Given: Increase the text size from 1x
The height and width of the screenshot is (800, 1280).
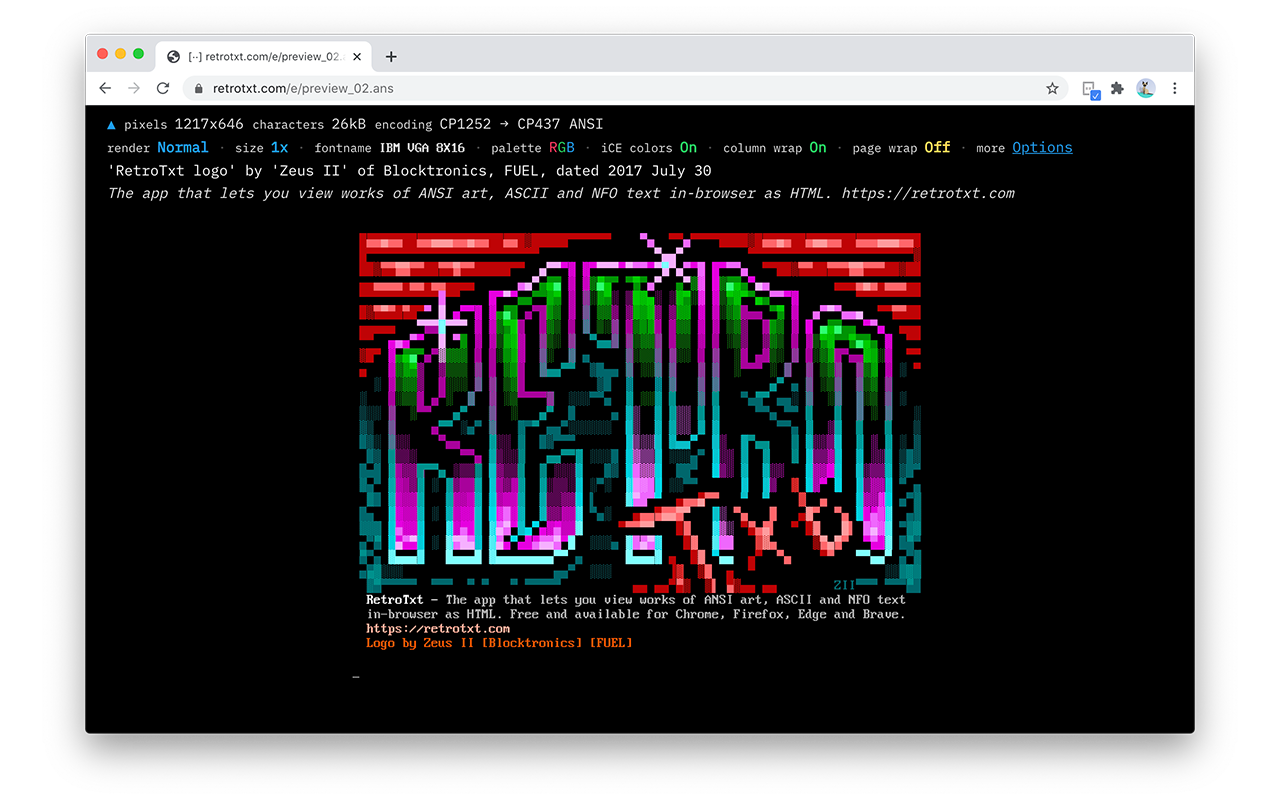Looking at the screenshot, I should click(x=279, y=147).
